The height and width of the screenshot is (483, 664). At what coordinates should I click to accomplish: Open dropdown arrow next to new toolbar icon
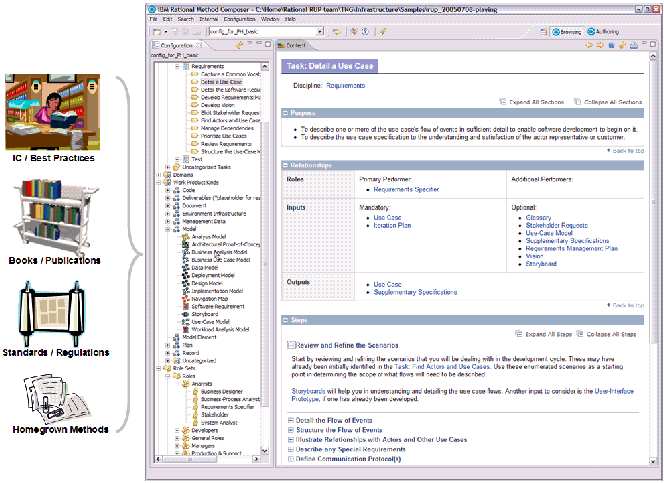tap(166, 32)
